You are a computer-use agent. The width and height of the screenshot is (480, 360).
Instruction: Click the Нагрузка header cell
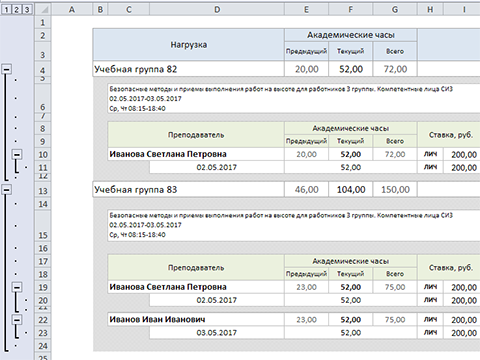pyautogui.click(x=189, y=45)
